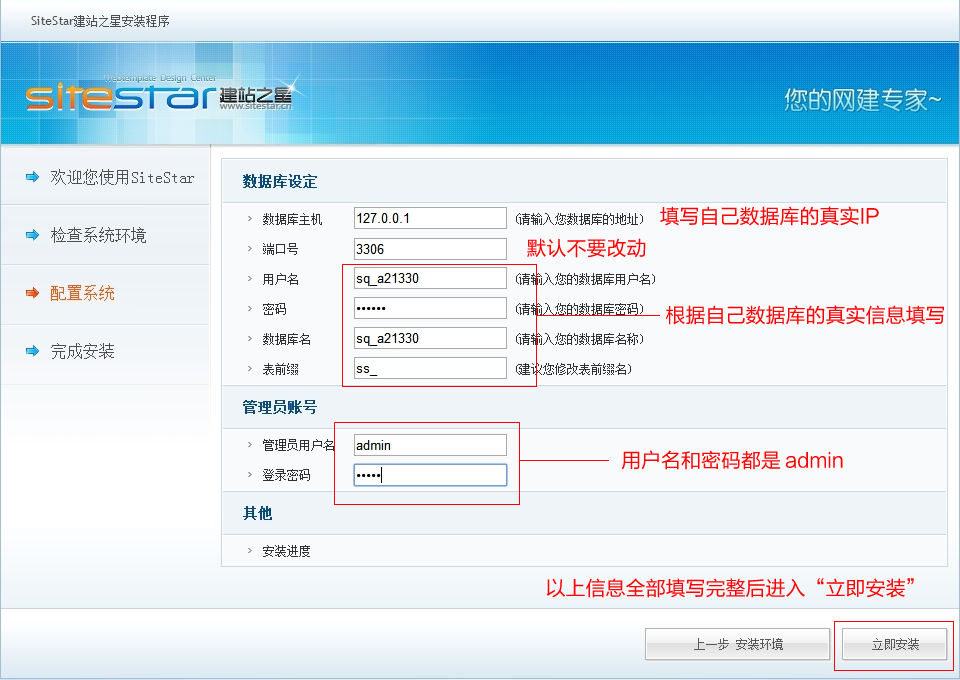
Task: Focus the 数据库主机 field with 127.0.0.1
Action: (430, 218)
